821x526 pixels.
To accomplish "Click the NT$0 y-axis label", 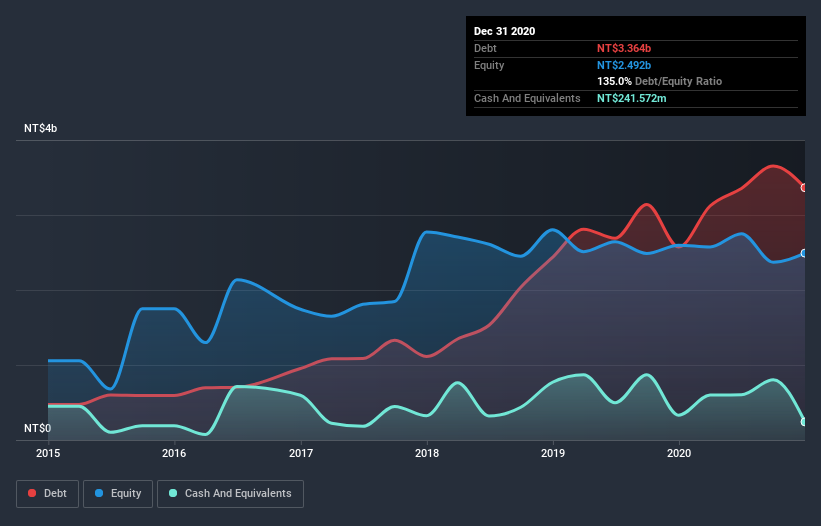I will (38, 428).
